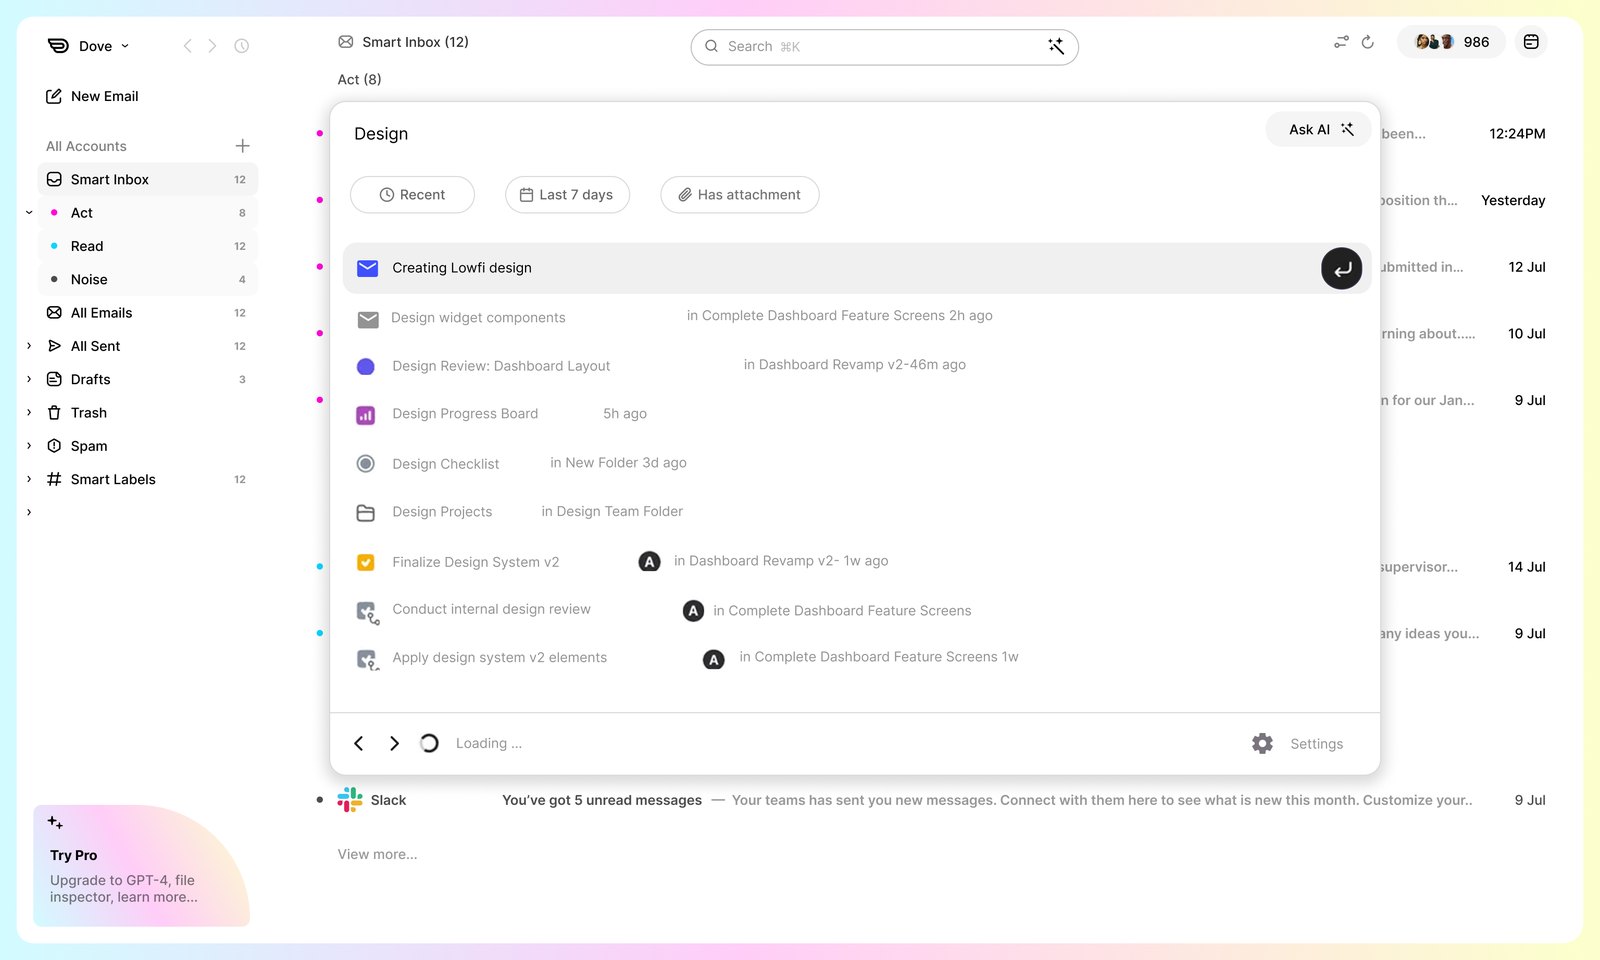
Task: Open Read category in sidebar
Action: (148, 246)
